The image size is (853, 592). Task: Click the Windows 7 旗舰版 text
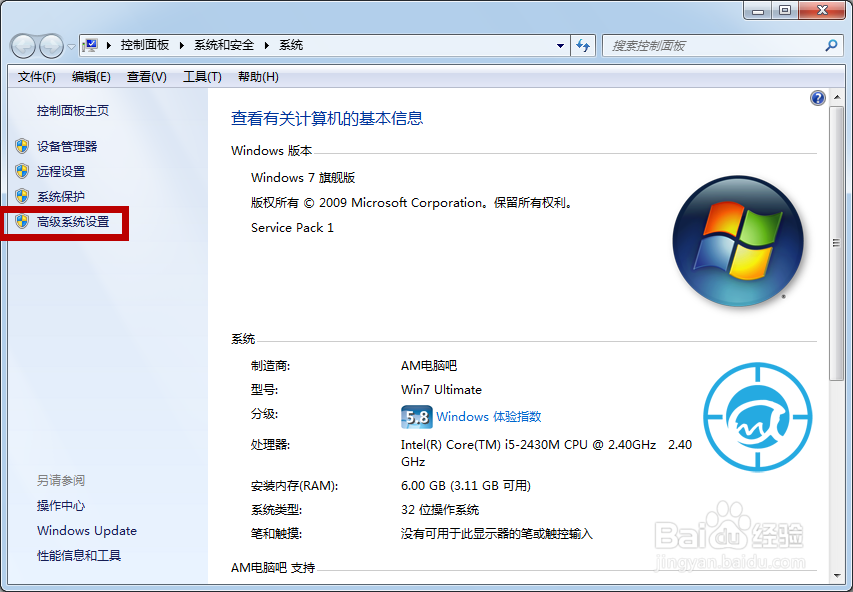303,178
